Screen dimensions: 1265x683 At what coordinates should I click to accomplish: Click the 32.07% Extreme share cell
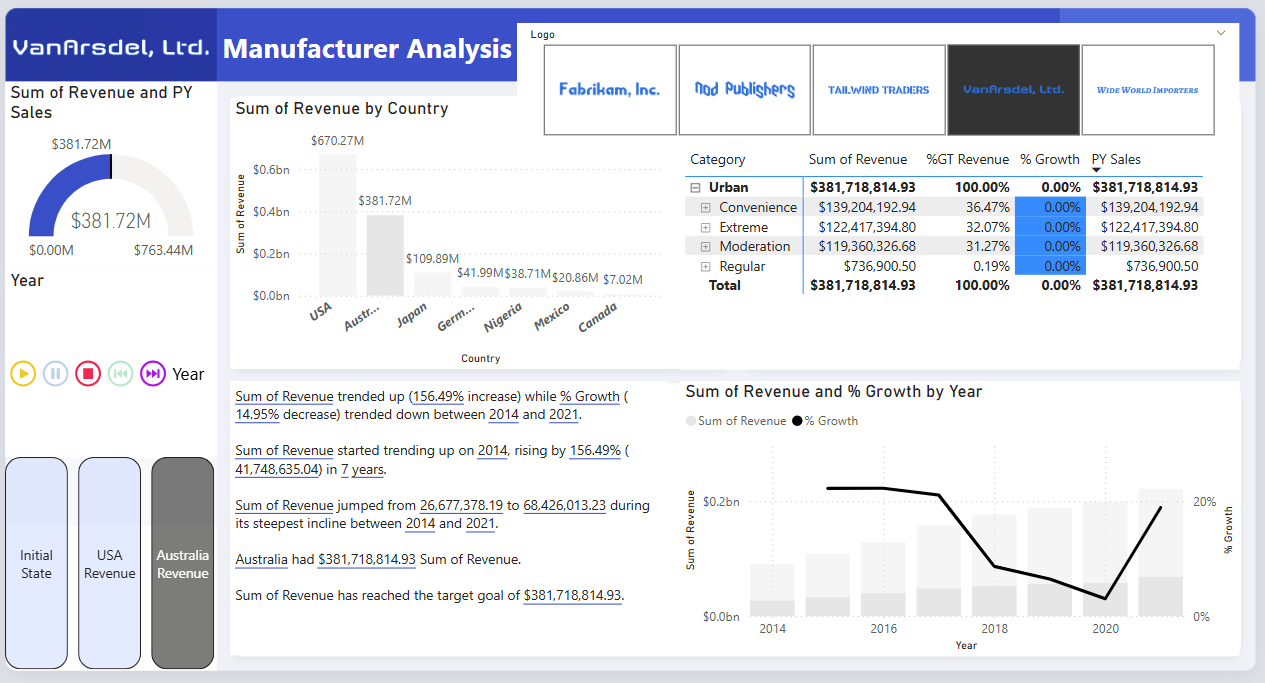[x=987, y=228]
